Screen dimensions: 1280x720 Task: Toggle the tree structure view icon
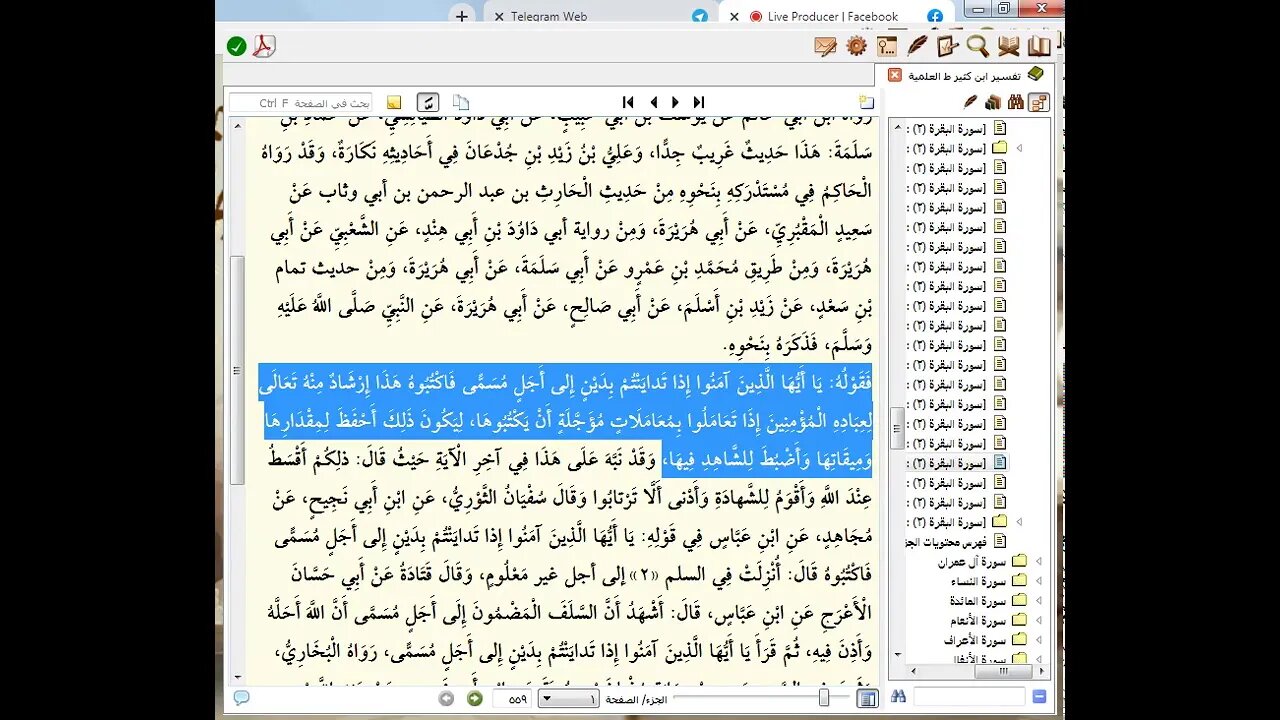click(1039, 102)
